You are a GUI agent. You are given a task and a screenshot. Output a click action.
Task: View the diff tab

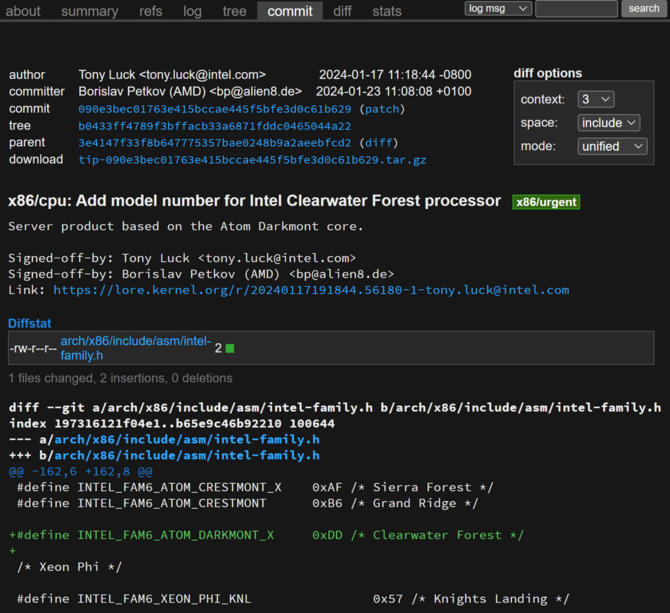pos(342,11)
